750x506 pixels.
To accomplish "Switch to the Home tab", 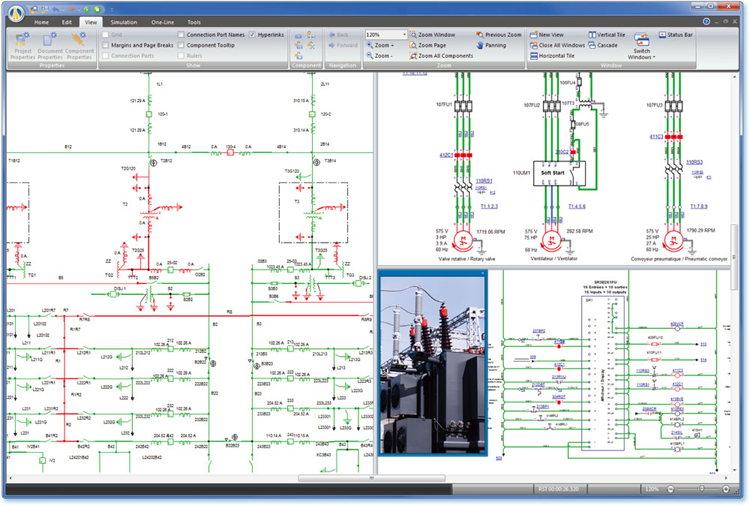I will [41, 22].
